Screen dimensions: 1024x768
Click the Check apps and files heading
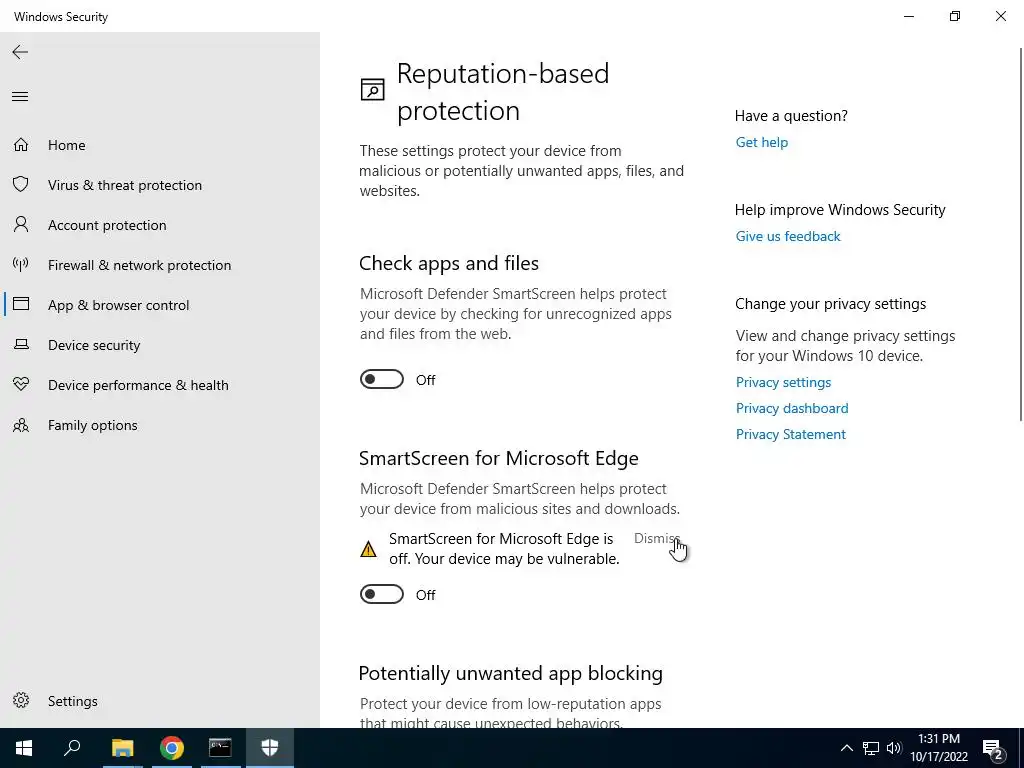coord(449,263)
